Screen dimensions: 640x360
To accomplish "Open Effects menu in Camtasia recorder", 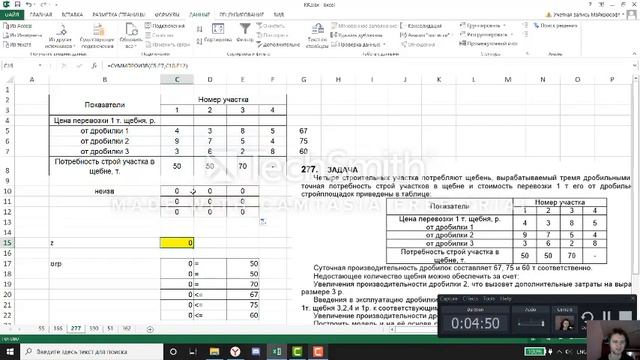I will [x=471, y=299].
